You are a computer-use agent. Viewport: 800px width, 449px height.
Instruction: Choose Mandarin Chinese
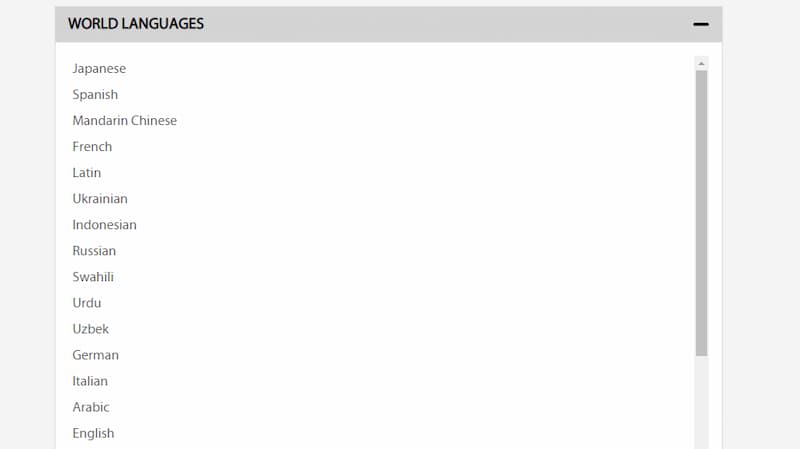tap(124, 120)
